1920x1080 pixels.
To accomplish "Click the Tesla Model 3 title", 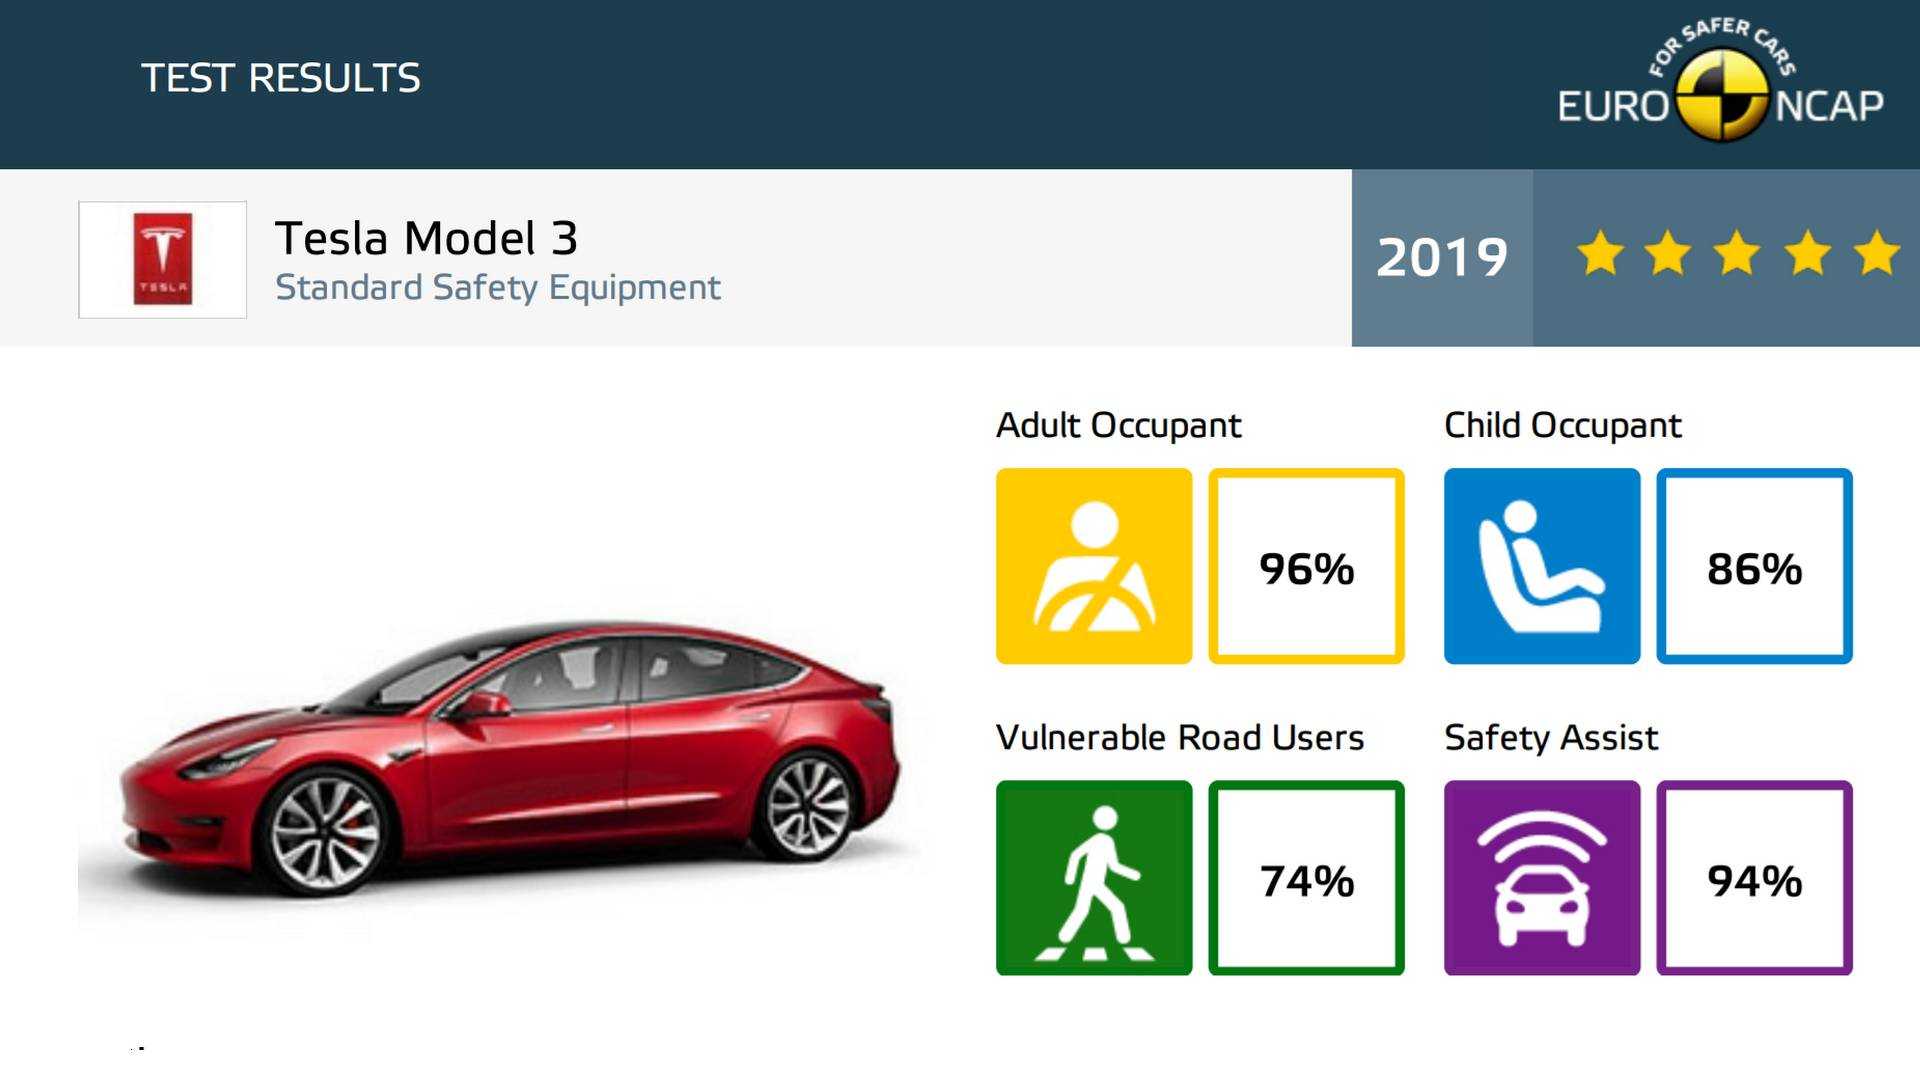I will coord(426,238).
